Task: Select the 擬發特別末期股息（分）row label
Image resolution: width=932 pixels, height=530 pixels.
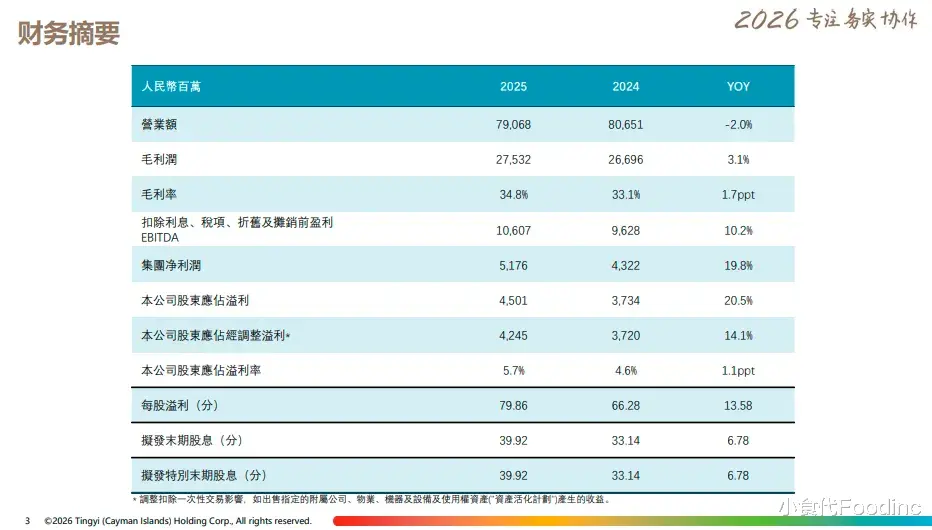Action: (203, 475)
